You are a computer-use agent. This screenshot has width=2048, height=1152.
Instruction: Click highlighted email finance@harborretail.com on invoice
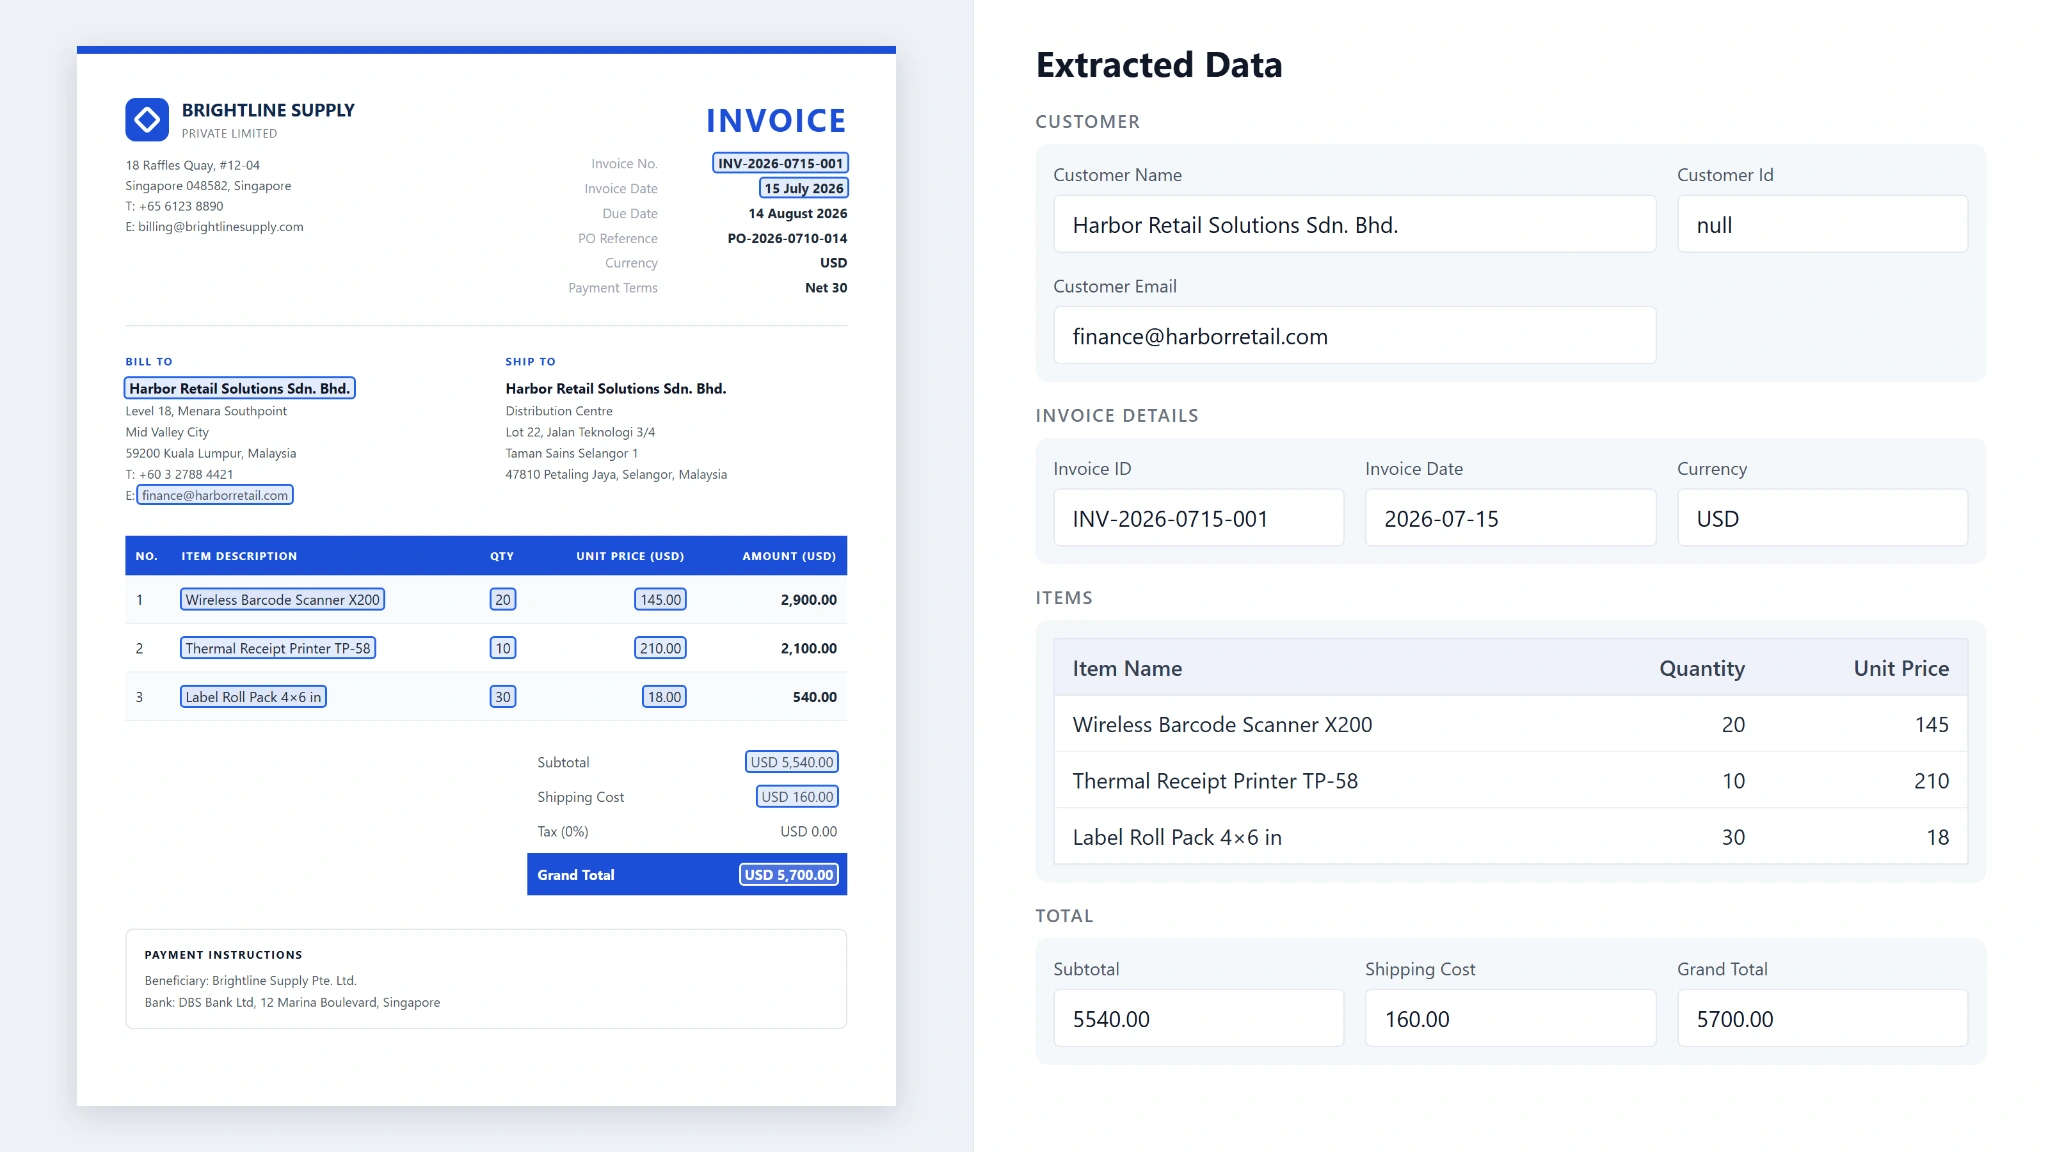(215, 495)
